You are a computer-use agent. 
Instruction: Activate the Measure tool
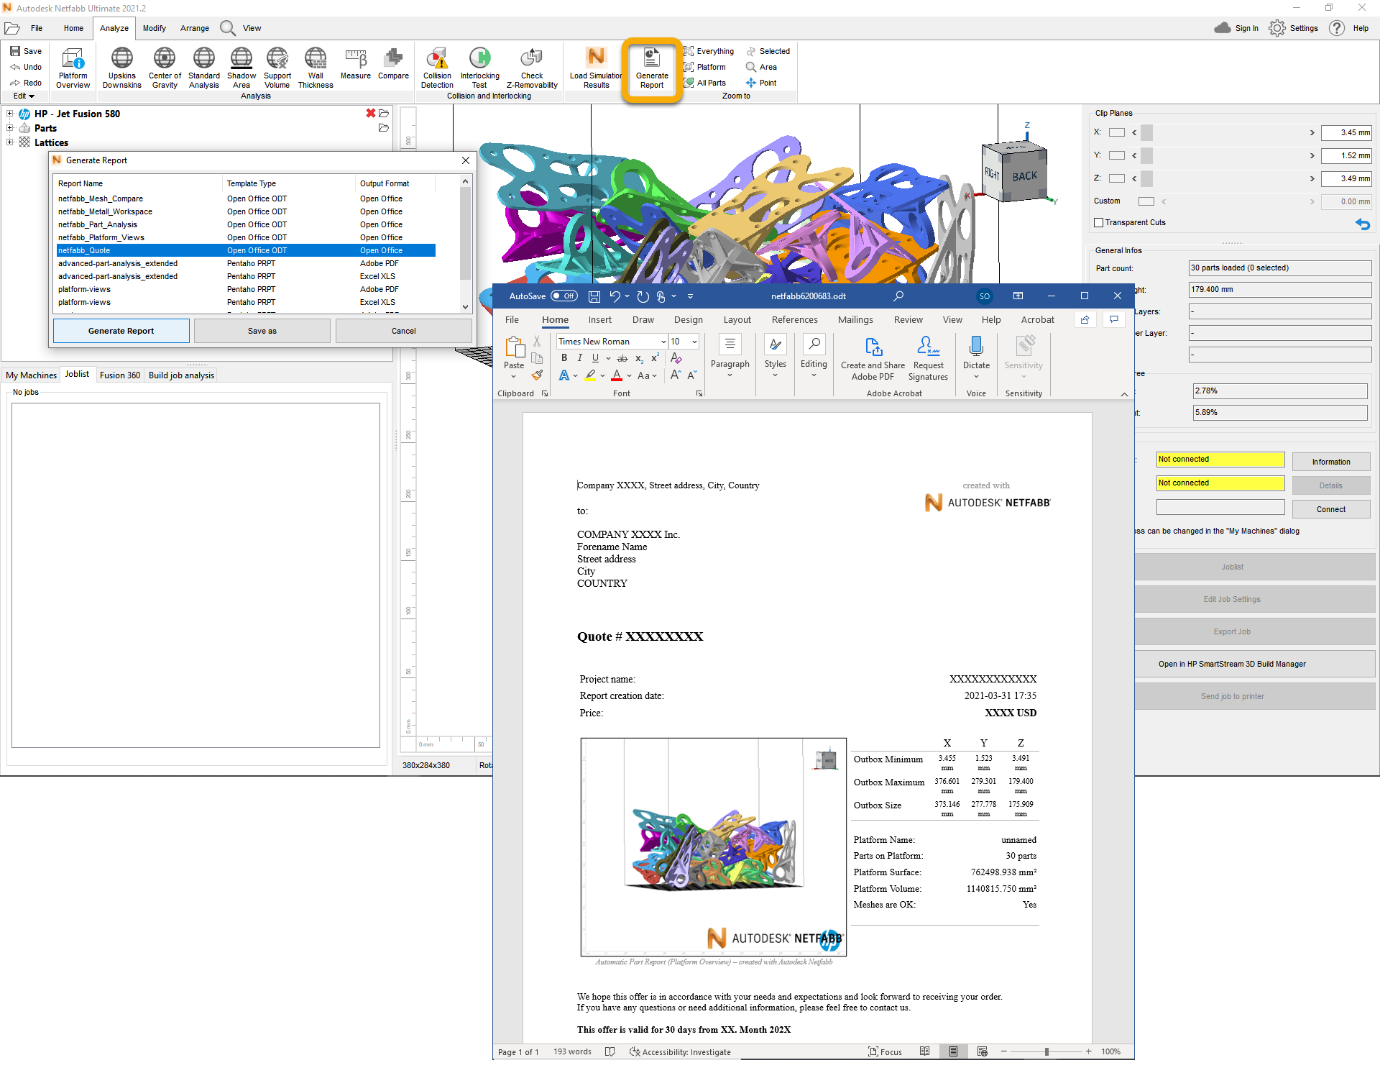[355, 63]
